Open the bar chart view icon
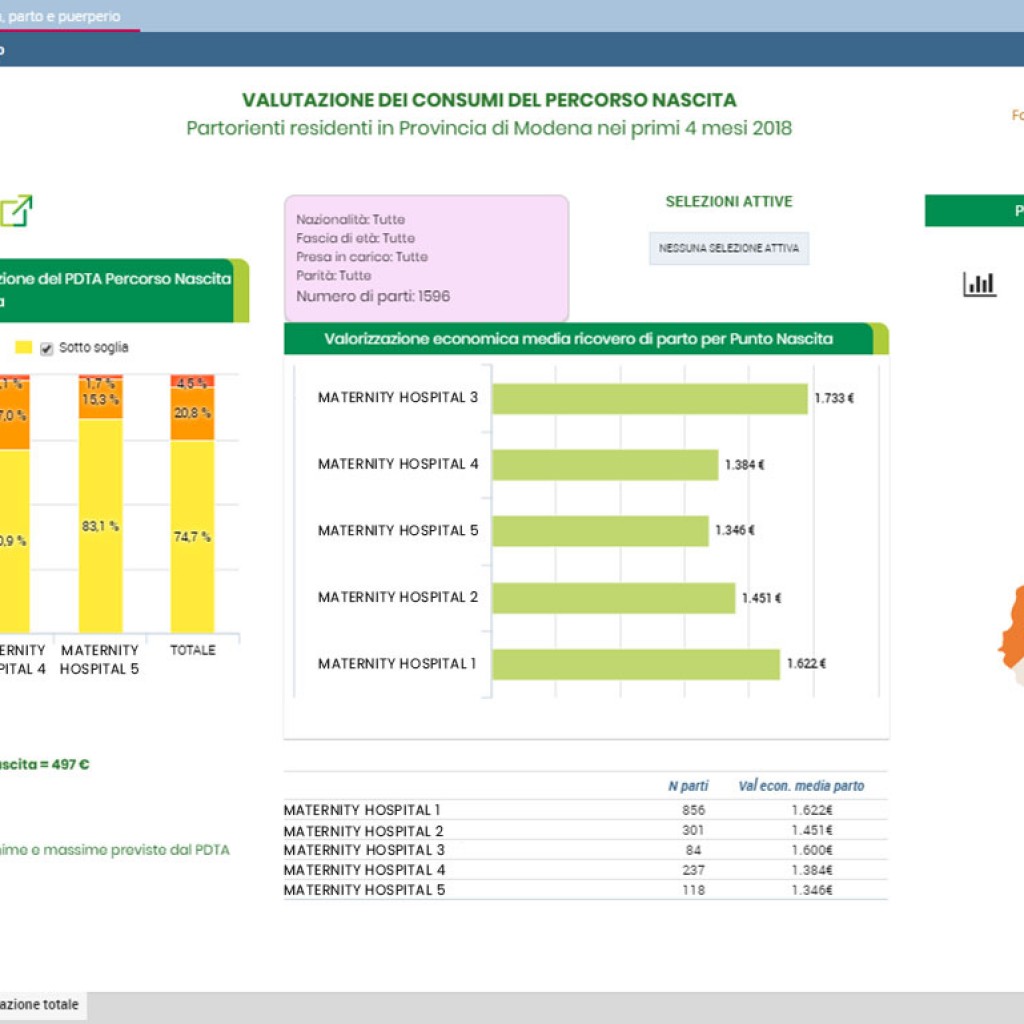The height and width of the screenshot is (1024, 1024). tap(979, 284)
